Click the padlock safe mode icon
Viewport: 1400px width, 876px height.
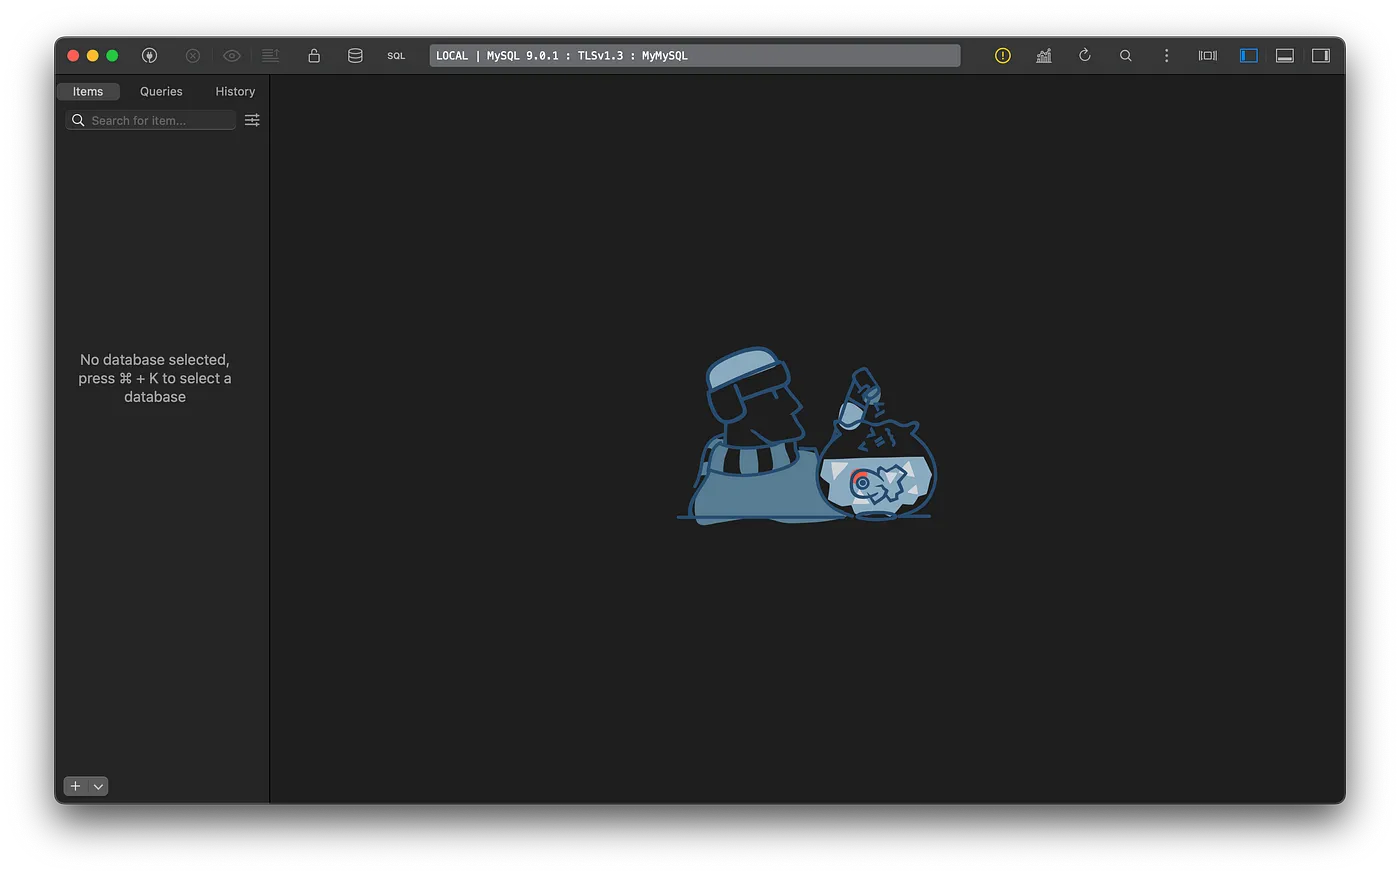point(314,56)
